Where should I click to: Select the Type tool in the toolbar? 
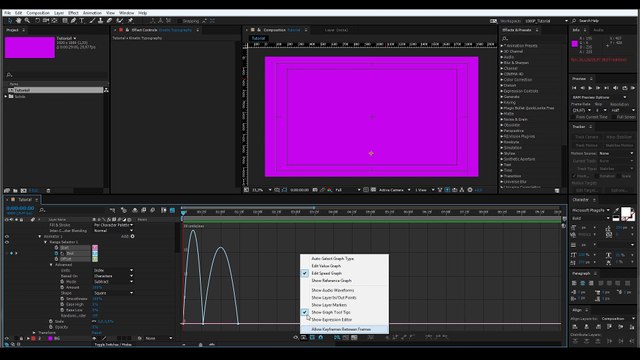tap(82, 21)
